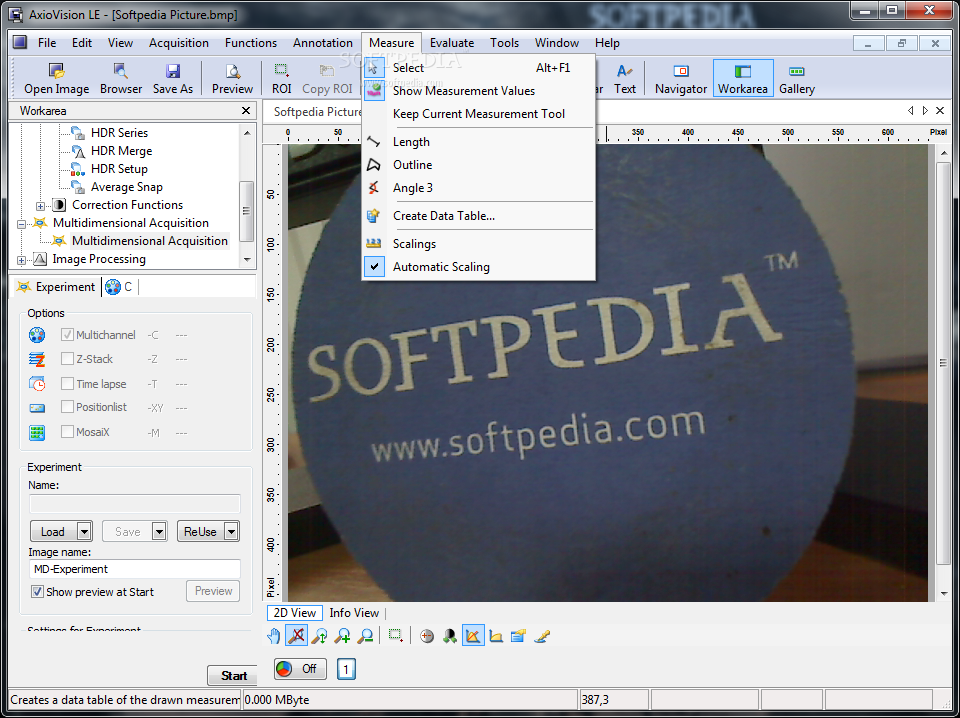The width and height of the screenshot is (960, 718).
Task: Toggle Automatic Scaling in Measure menu
Action: (478, 267)
